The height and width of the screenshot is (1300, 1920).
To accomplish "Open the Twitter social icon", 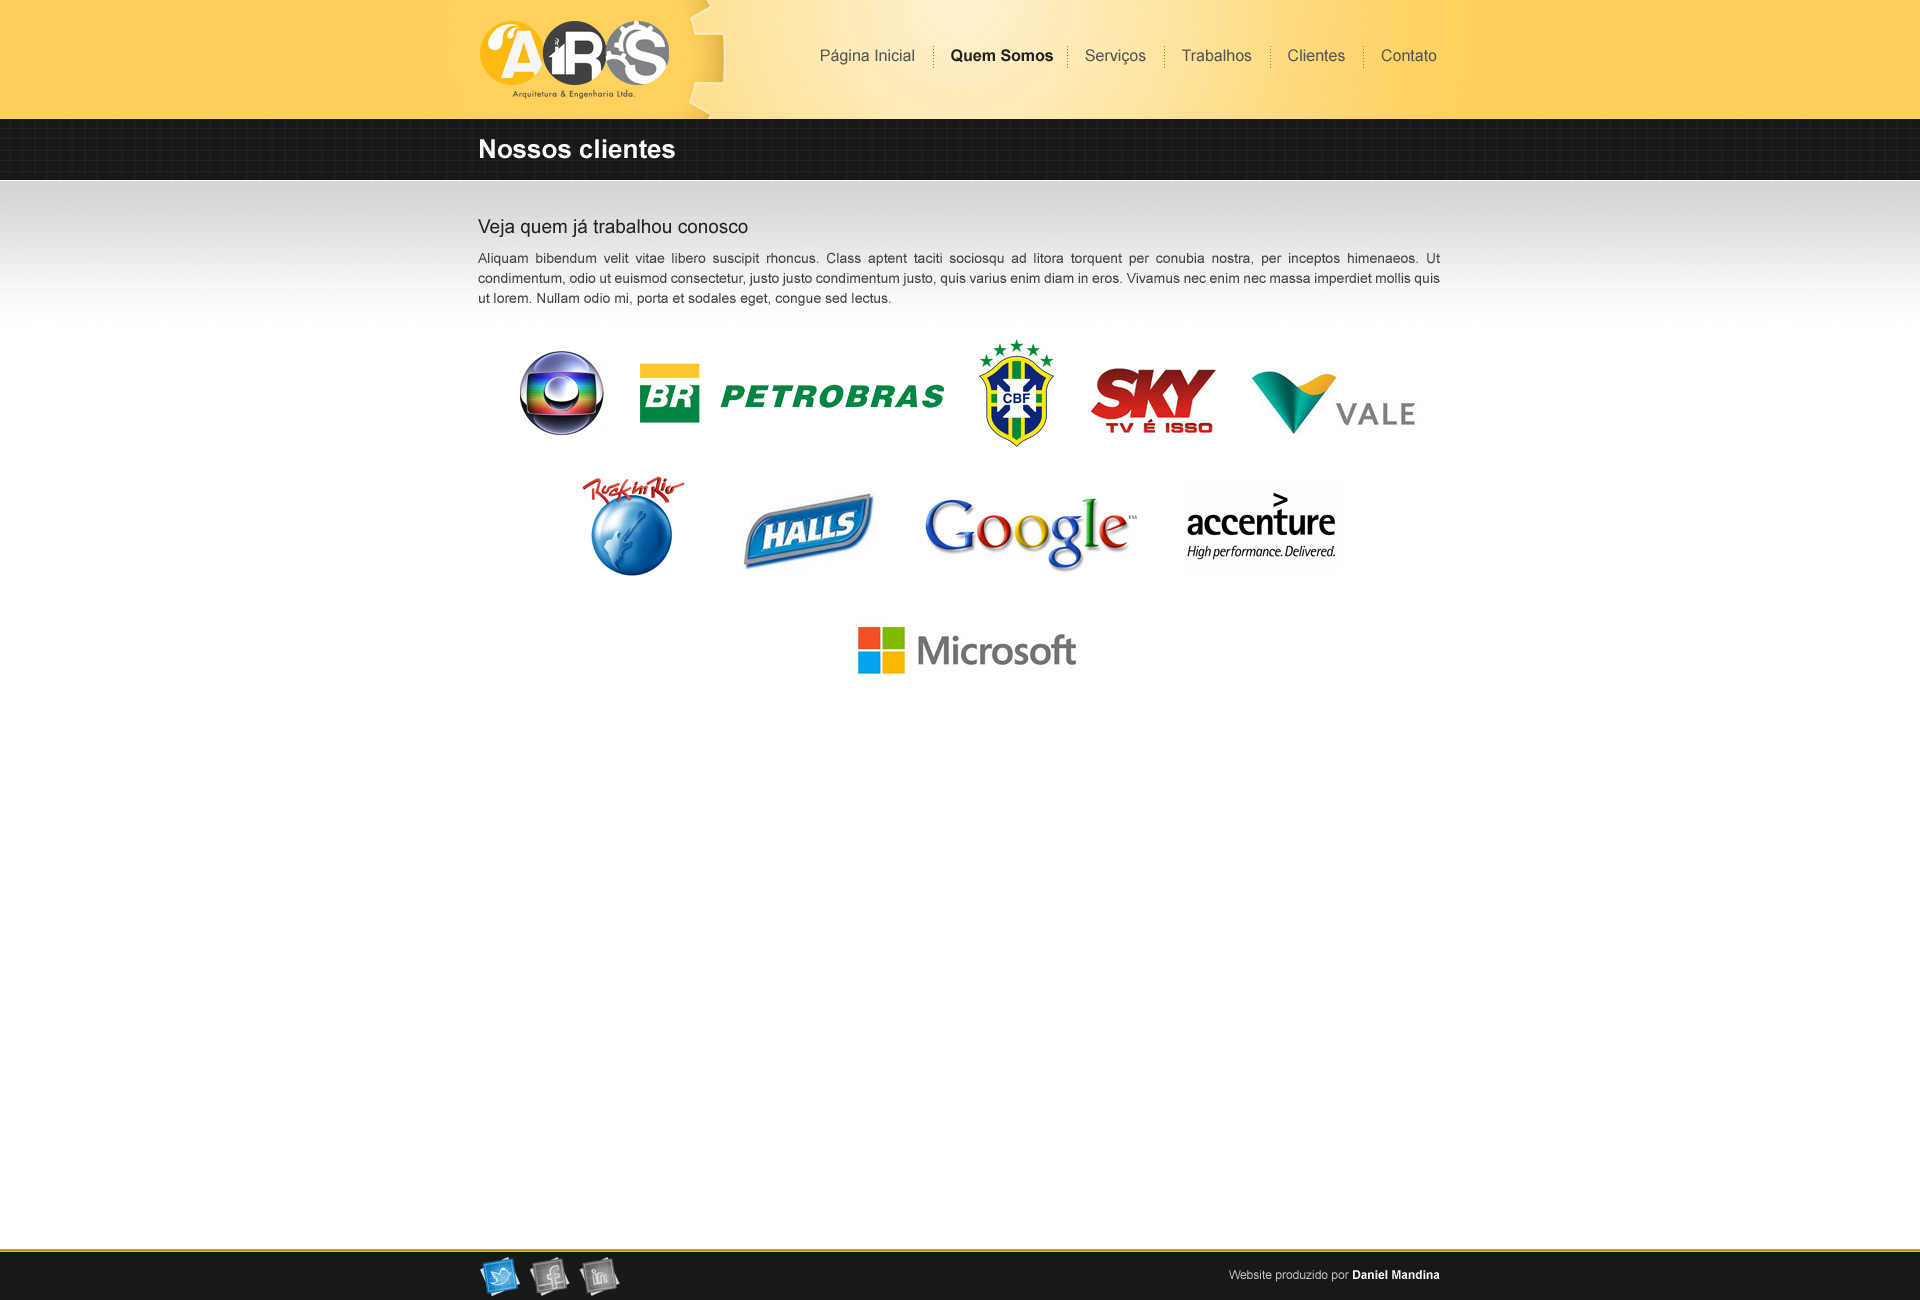I will (500, 1276).
